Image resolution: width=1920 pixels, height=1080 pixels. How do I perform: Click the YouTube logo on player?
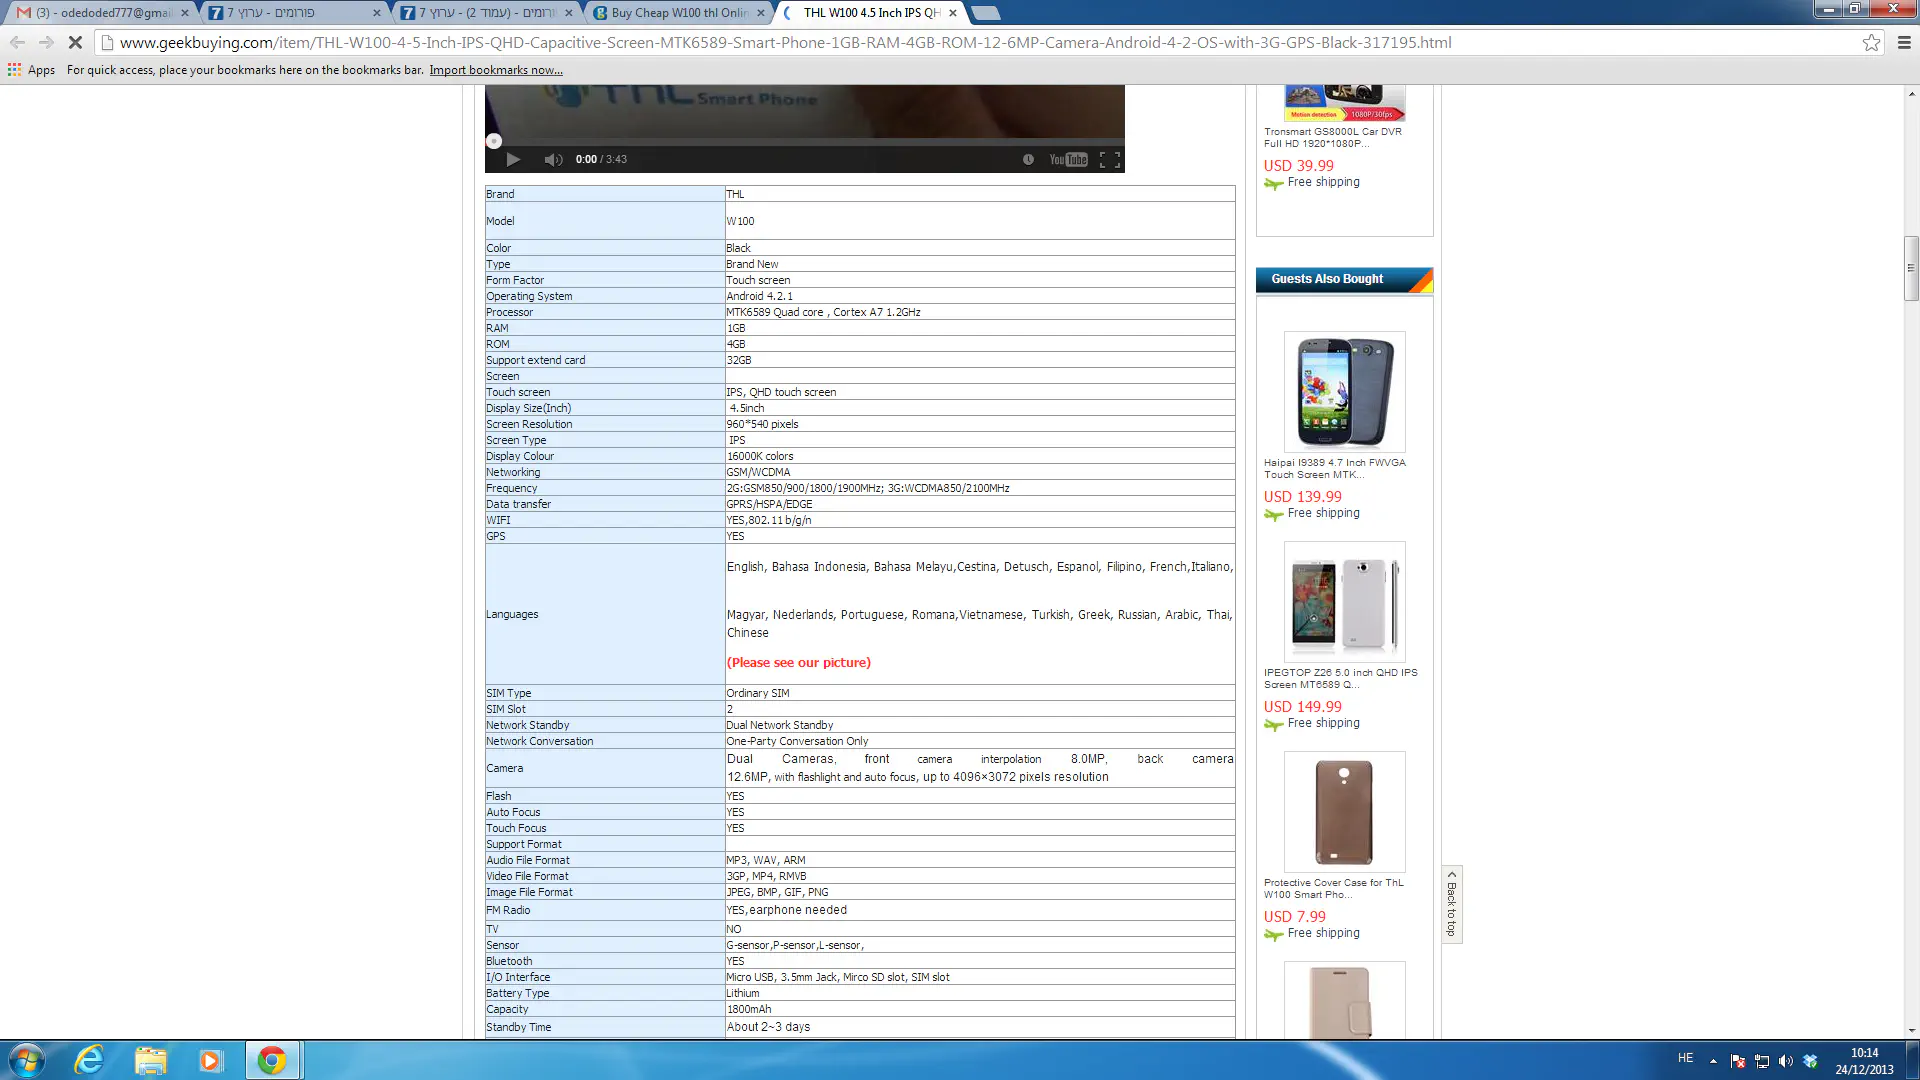1067,160
